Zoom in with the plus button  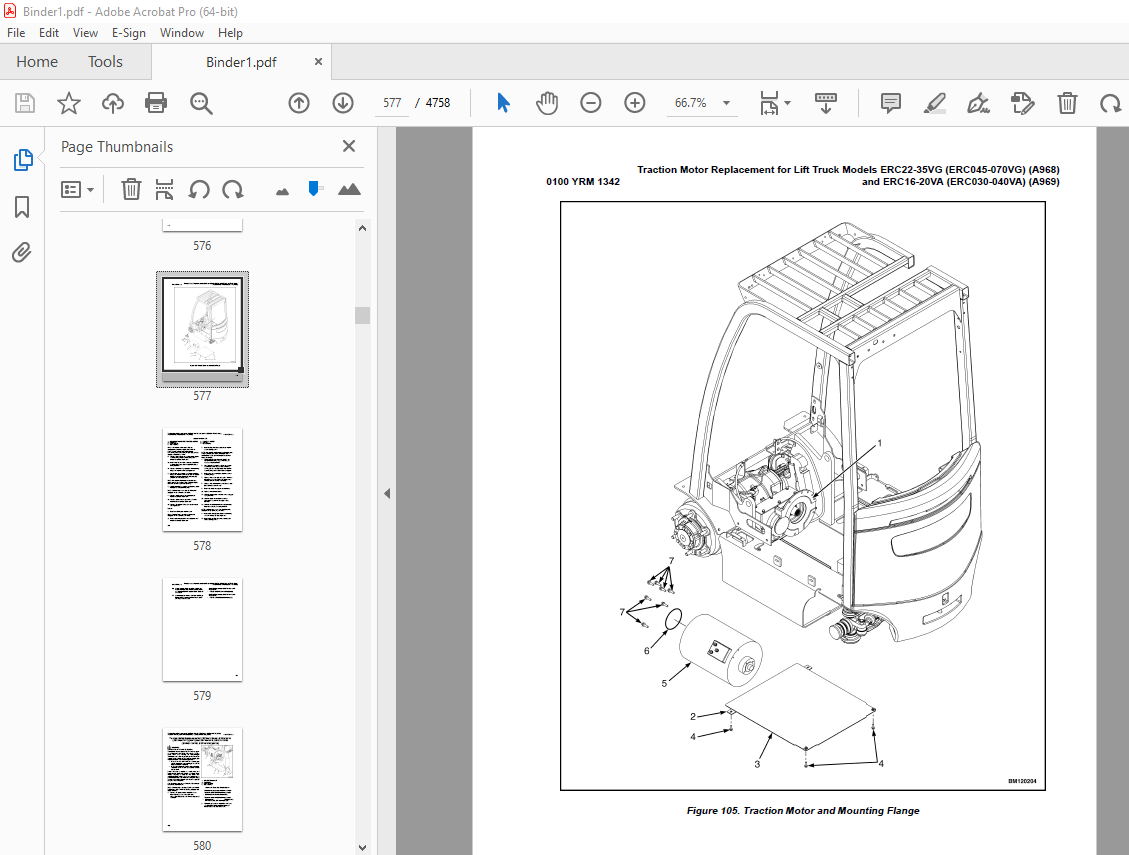coord(634,103)
